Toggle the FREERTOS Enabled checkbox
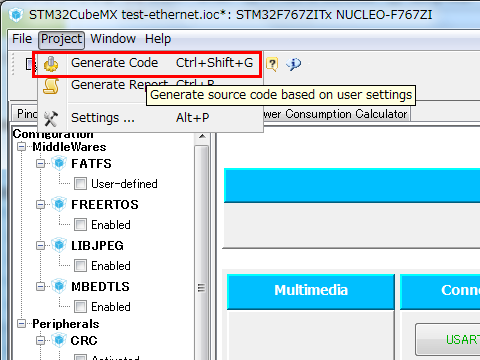480x360 pixels. 80,225
